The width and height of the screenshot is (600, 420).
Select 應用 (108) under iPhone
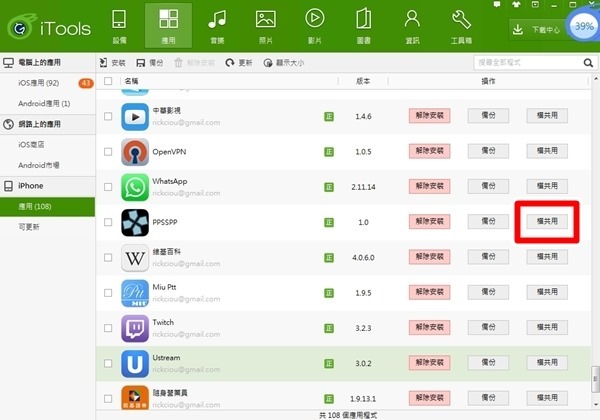(x=47, y=207)
